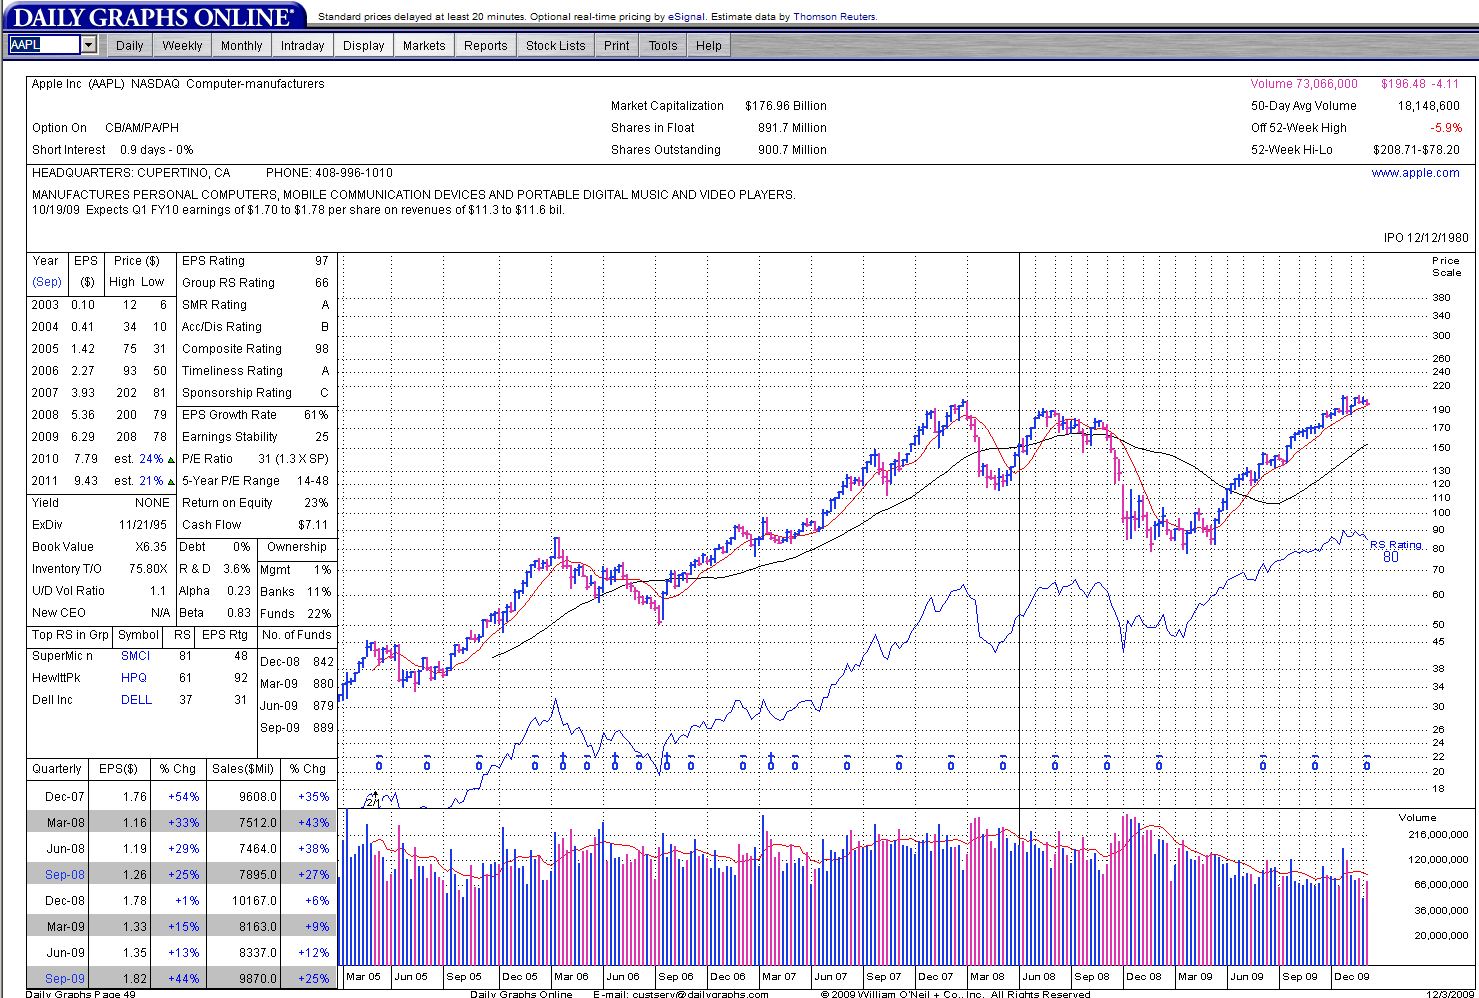Switch to the Weekly chart view
The image size is (1479, 998).
pyautogui.click(x=182, y=46)
